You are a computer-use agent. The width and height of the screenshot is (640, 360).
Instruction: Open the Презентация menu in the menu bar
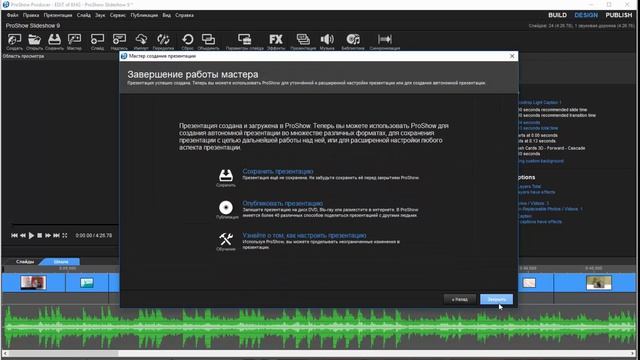(58, 15)
